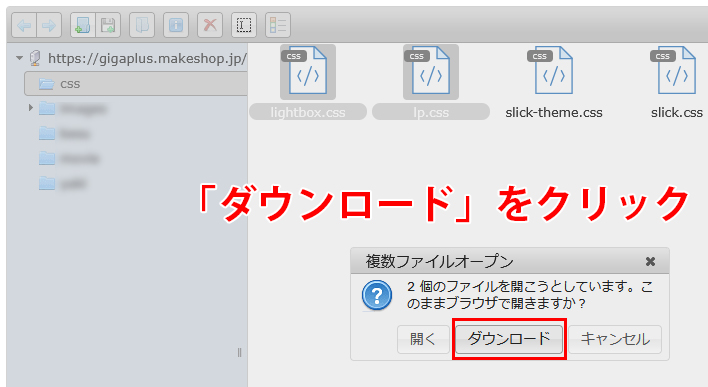The width and height of the screenshot is (708, 387).
Task: Click the list view toggle icon
Action: coord(278,25)
